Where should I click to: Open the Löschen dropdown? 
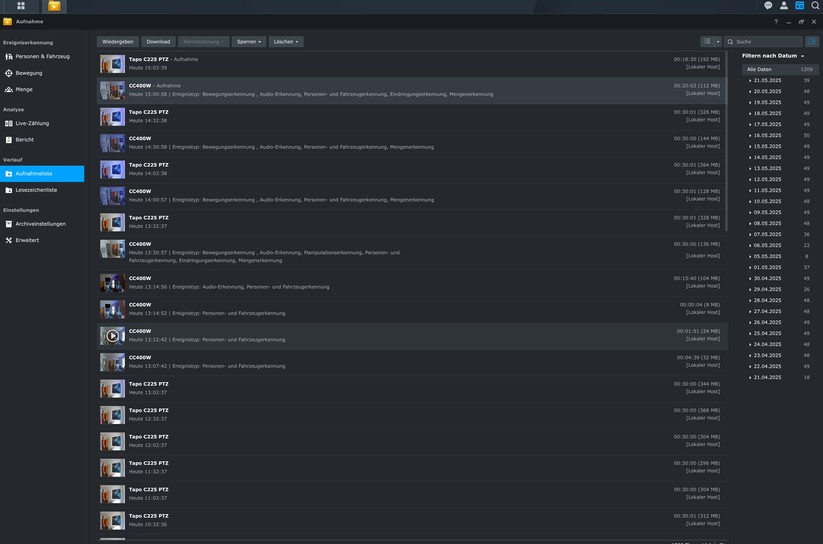[x=286, y=41]
